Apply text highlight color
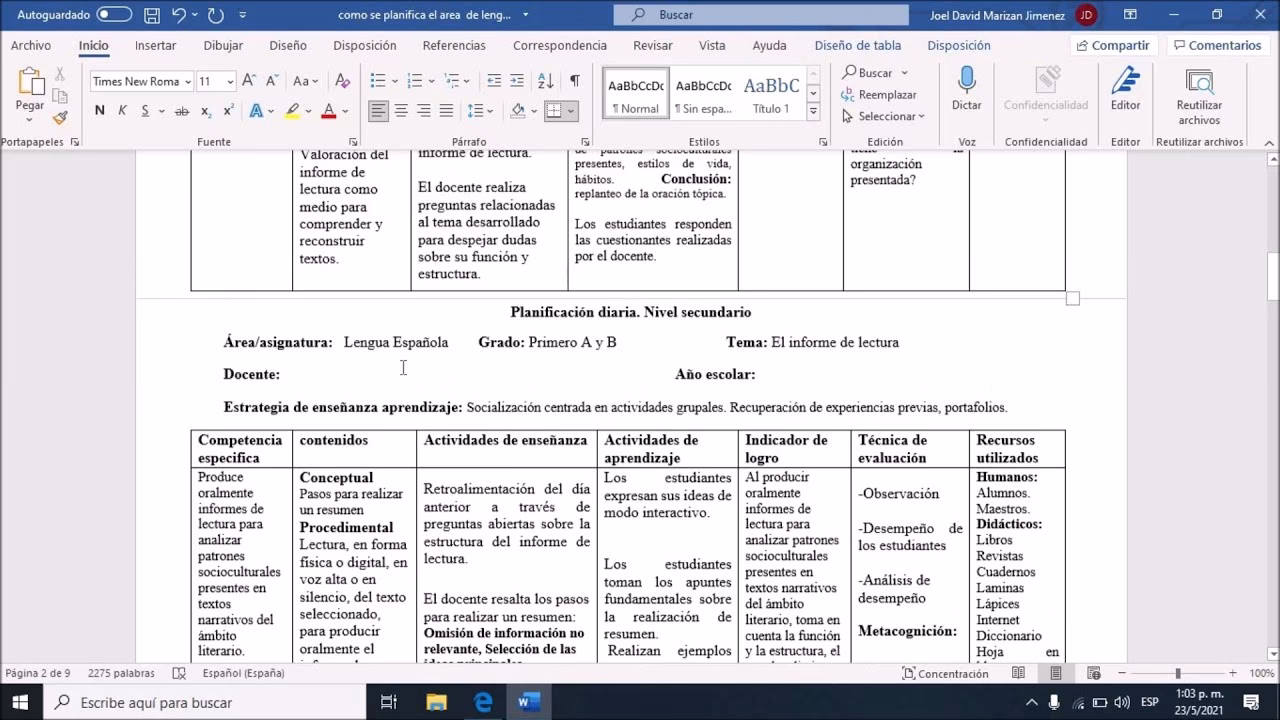 pos(293,110)
